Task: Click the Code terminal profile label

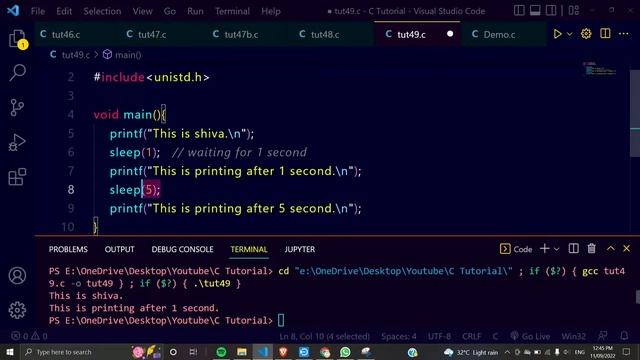Action: coord(516,249)
